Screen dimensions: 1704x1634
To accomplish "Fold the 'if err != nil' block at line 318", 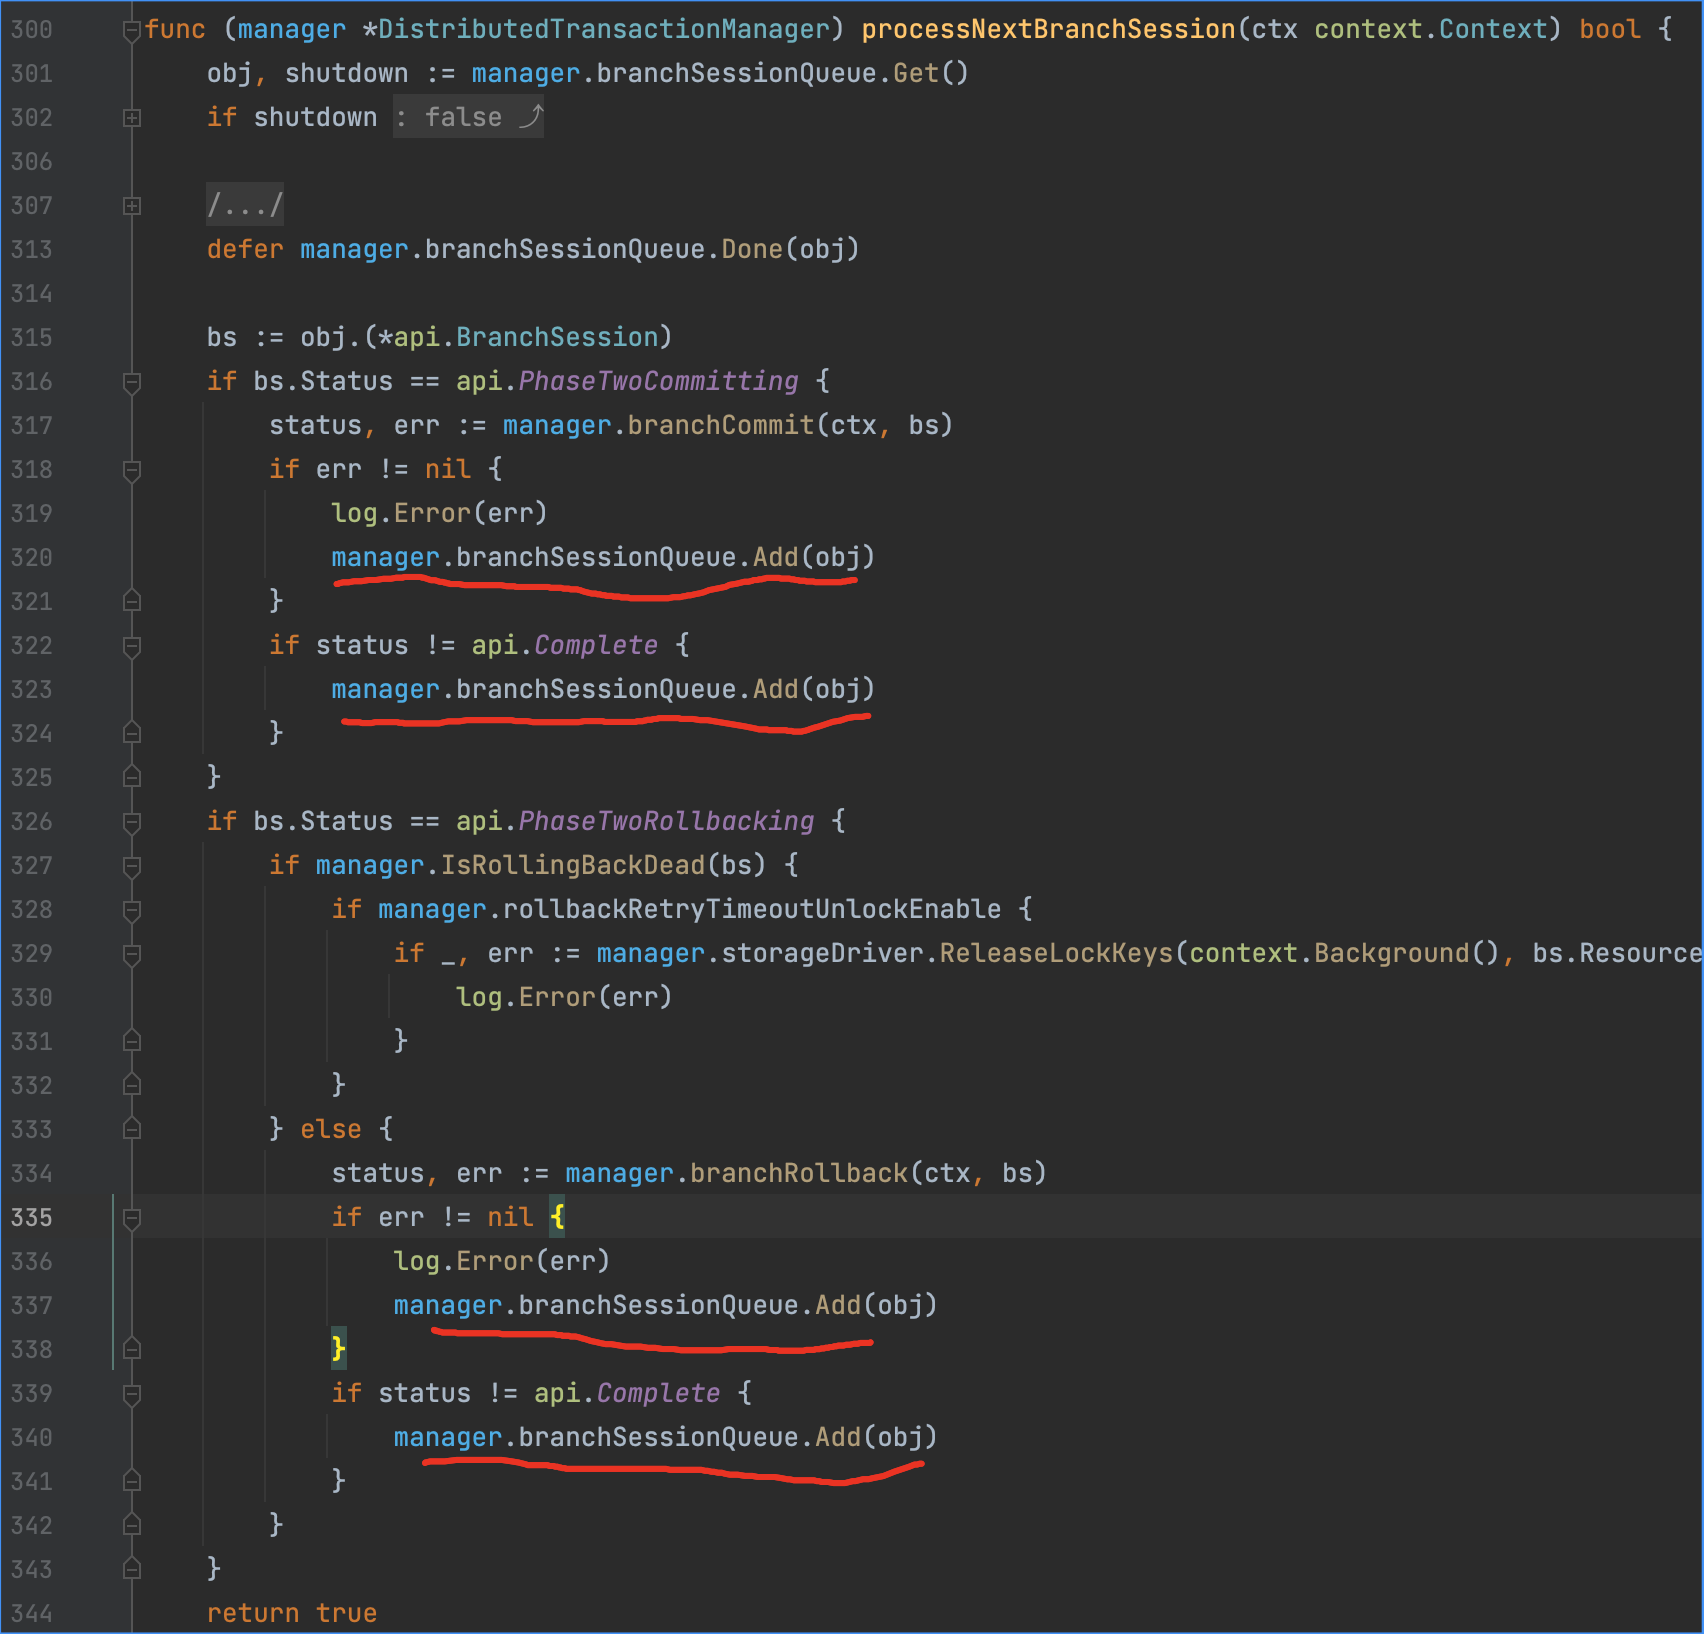I will click(131, 470).
